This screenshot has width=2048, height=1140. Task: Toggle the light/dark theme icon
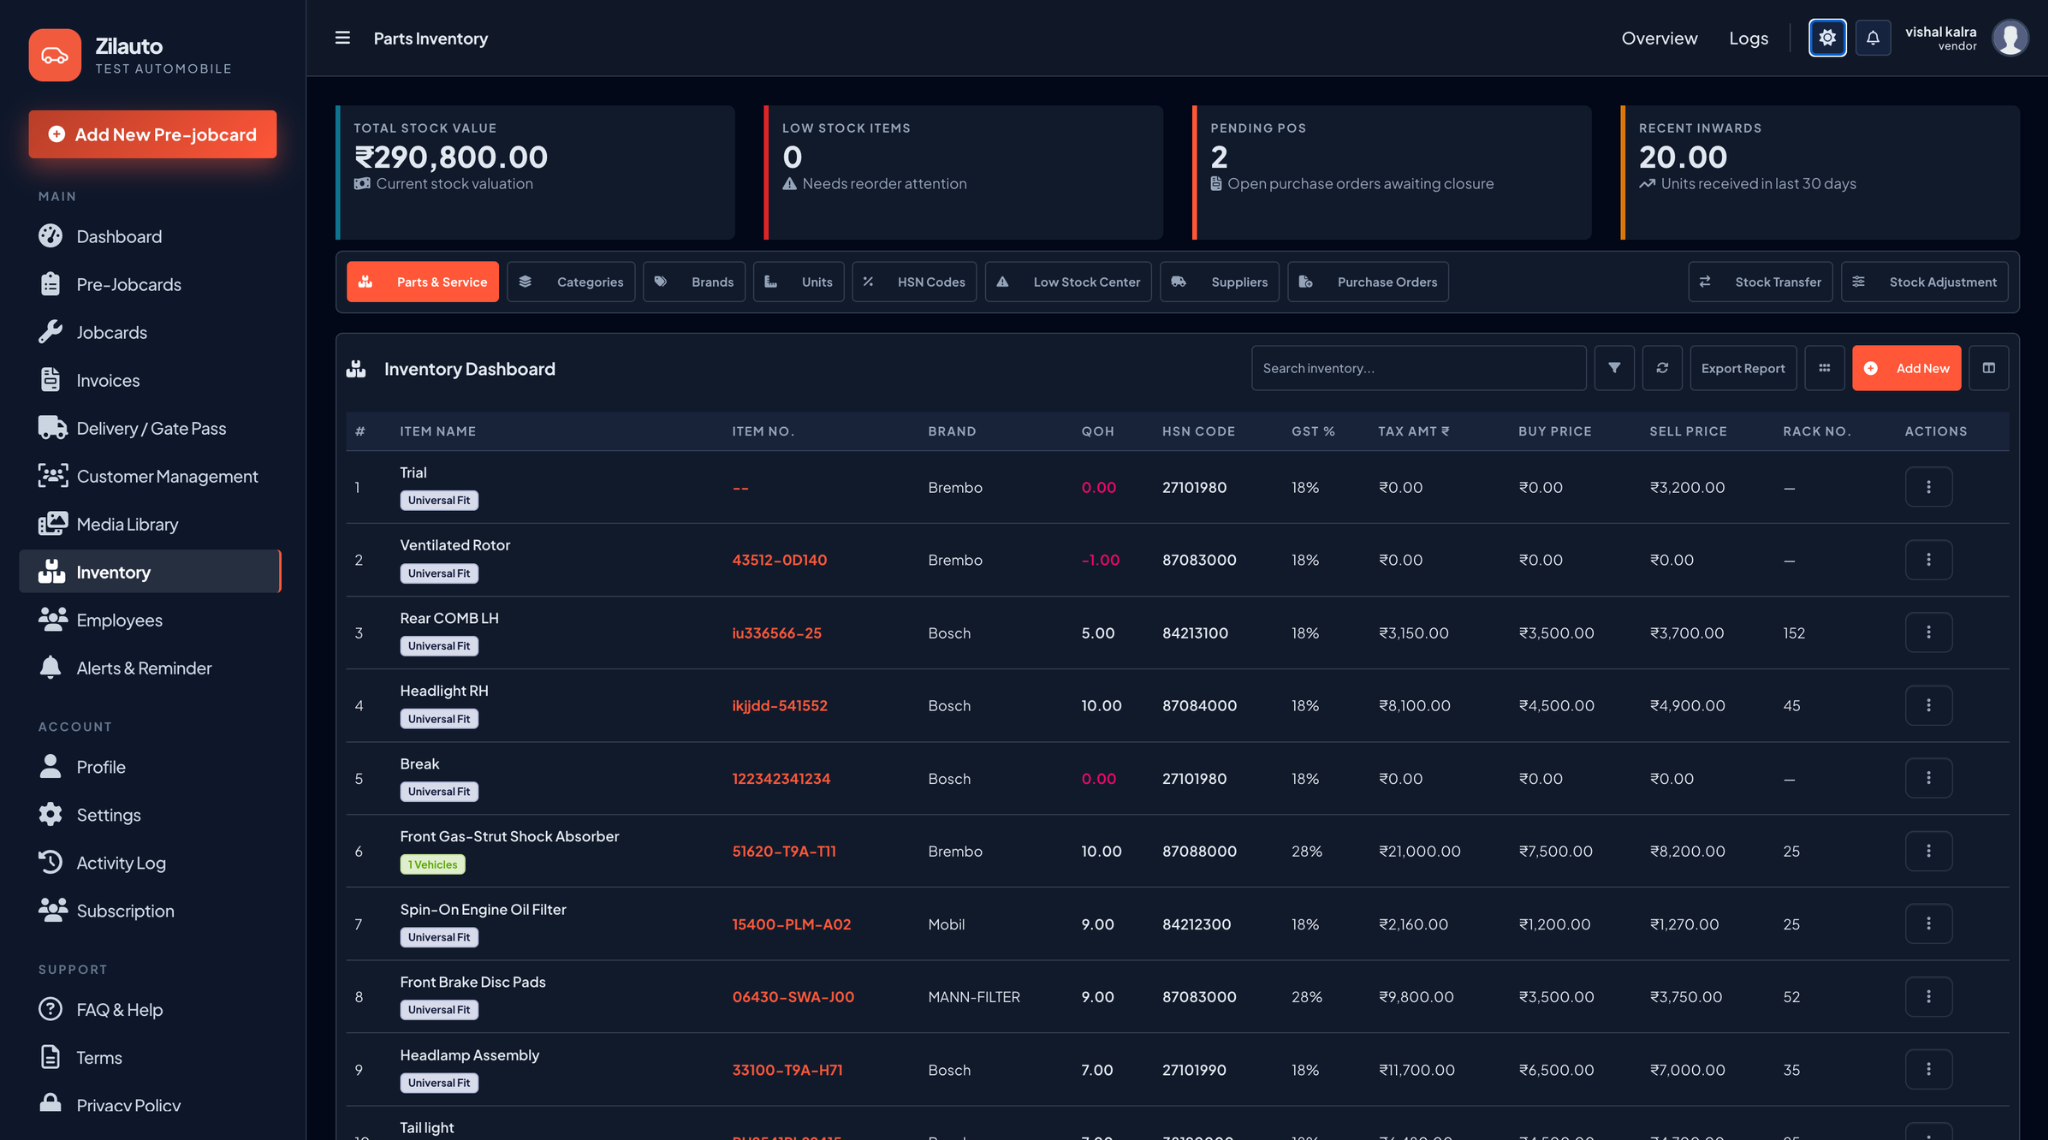(x=1827, y=38)
